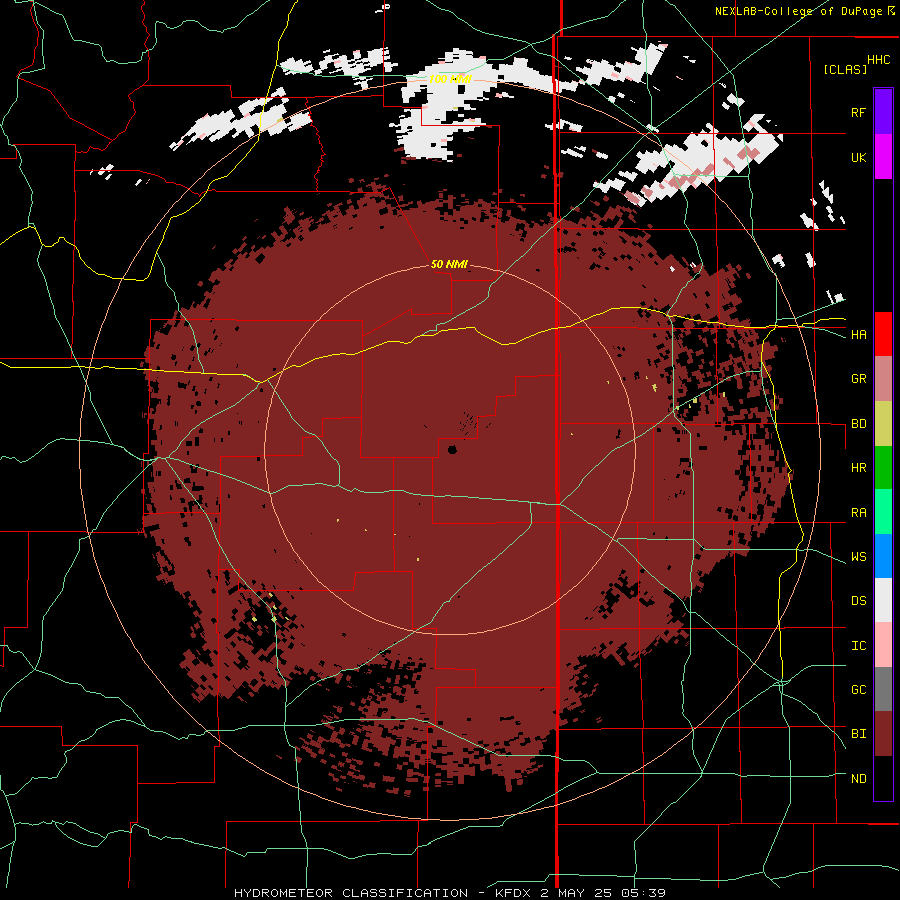Click the 'GC' legend label
This screenshot has width=900, height=900.
[x=858, y=690]
